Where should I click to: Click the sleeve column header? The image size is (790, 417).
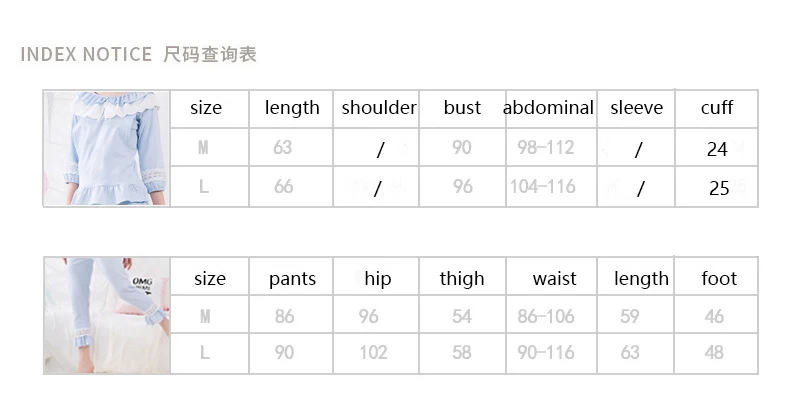coord(636,108)
